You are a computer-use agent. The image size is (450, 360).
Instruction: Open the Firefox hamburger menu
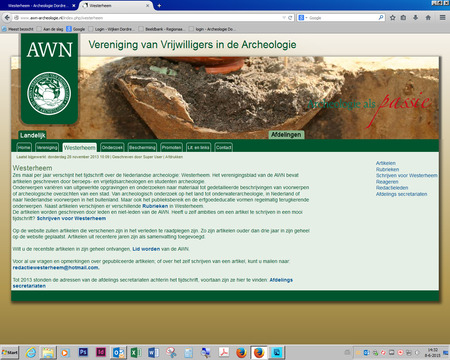(x=442, y=18)
